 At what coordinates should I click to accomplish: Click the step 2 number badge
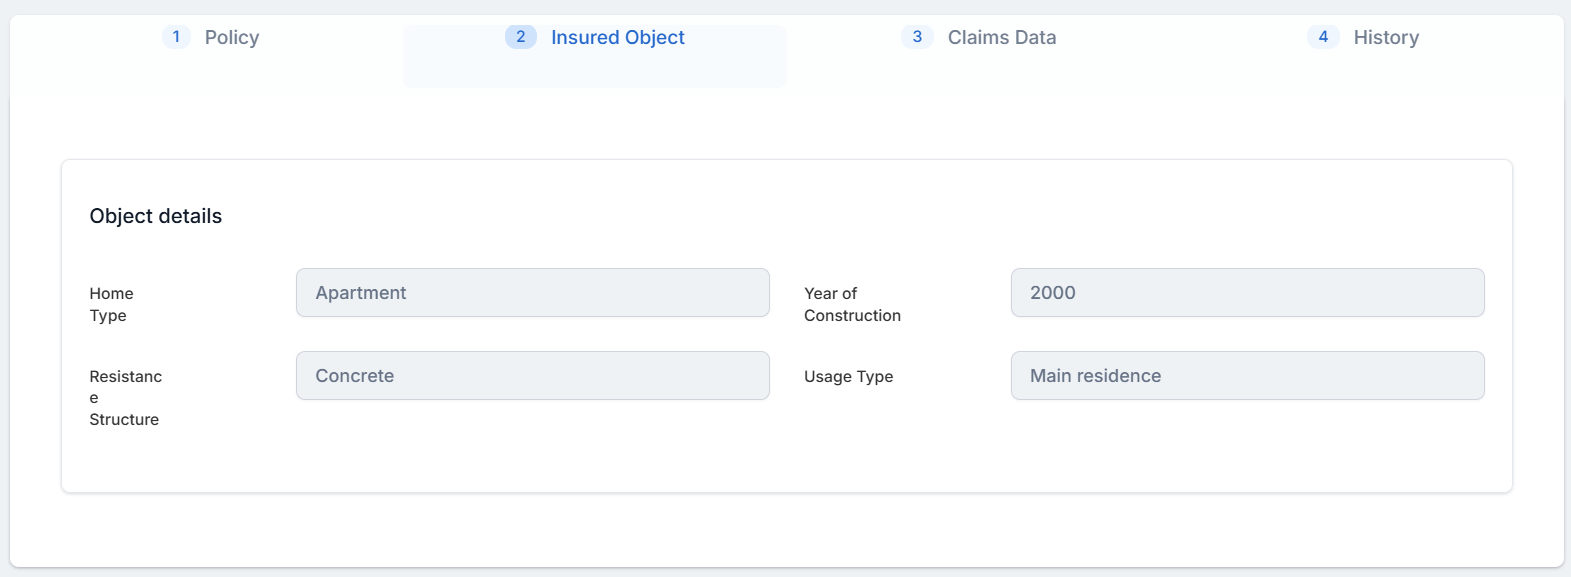click(x=520, y=37)
